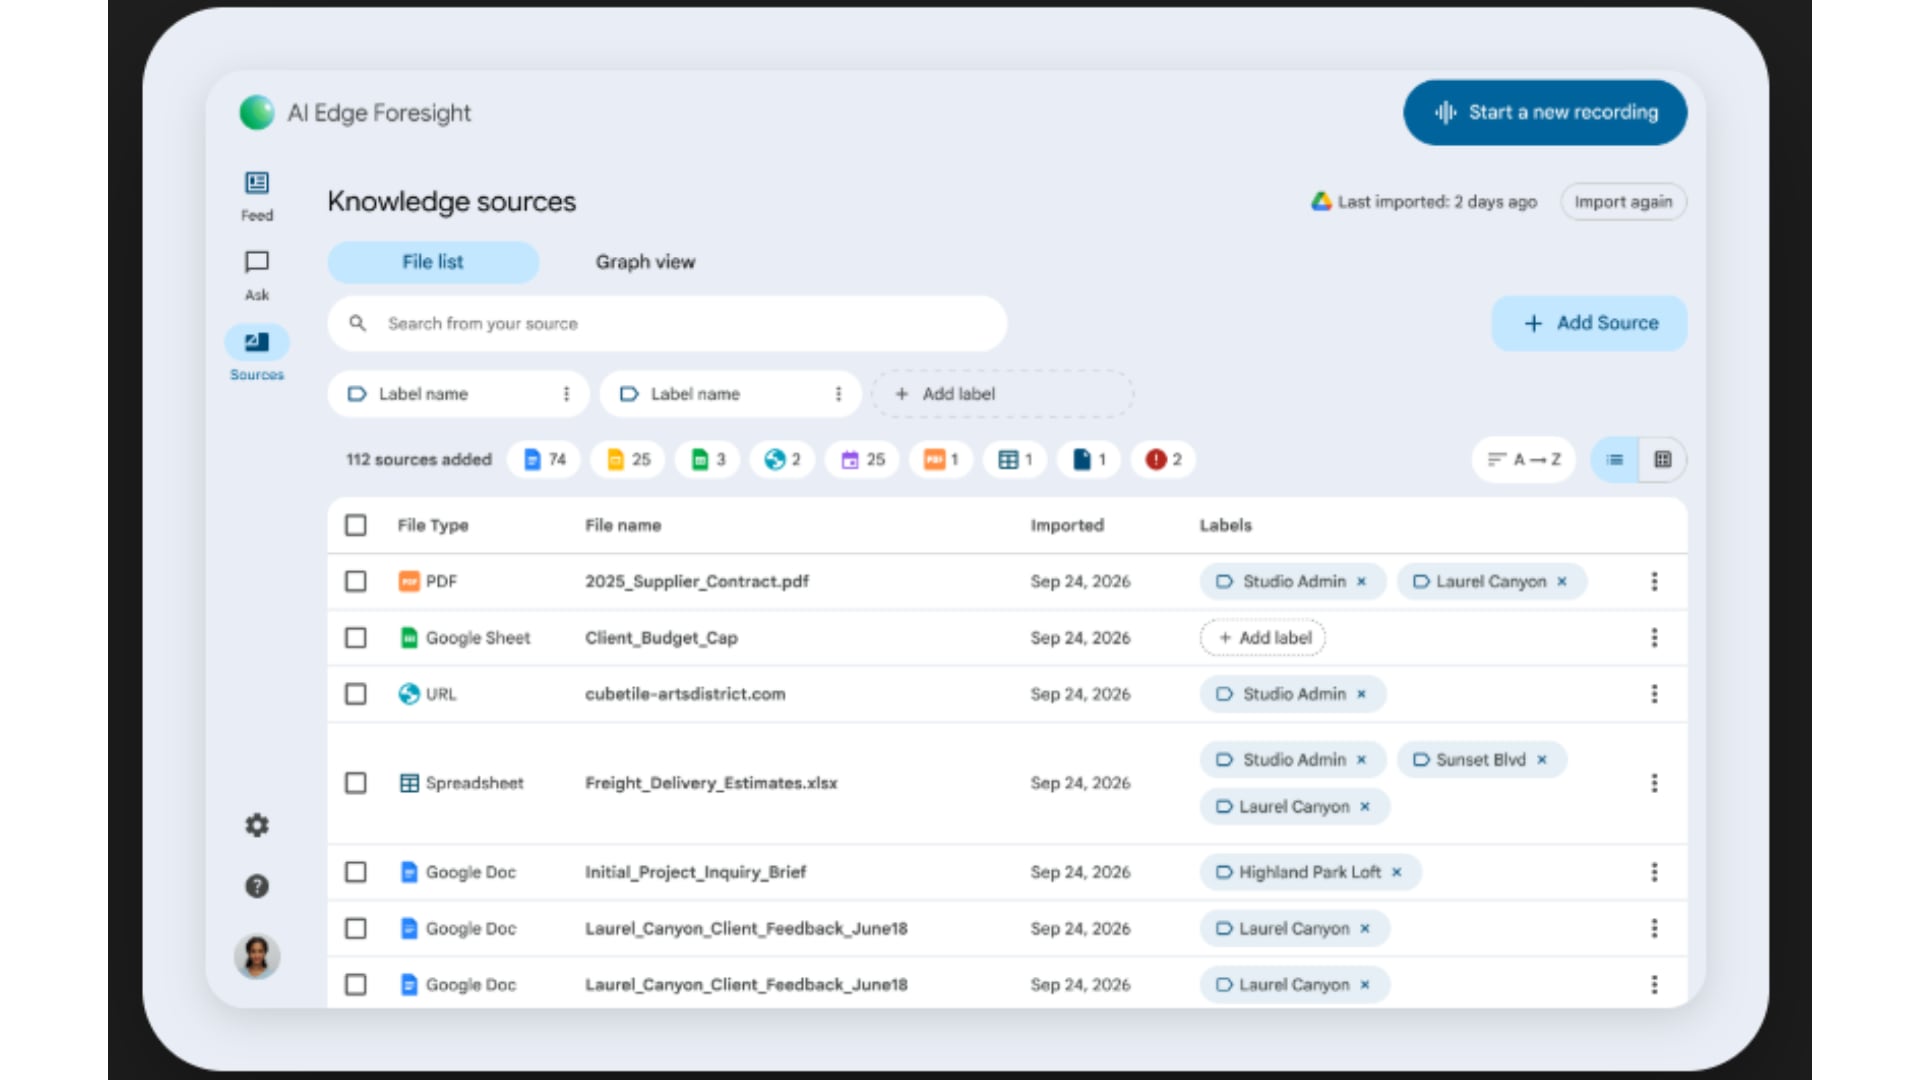The height and width of the screenshot is (1080, 1920).
Task: Filter by calendar chip showing 25
Action: [x=863, y=459]
